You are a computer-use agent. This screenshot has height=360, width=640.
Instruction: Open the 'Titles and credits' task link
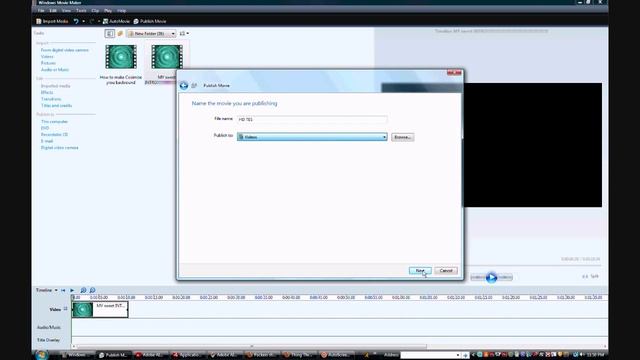tap(56, 106)
